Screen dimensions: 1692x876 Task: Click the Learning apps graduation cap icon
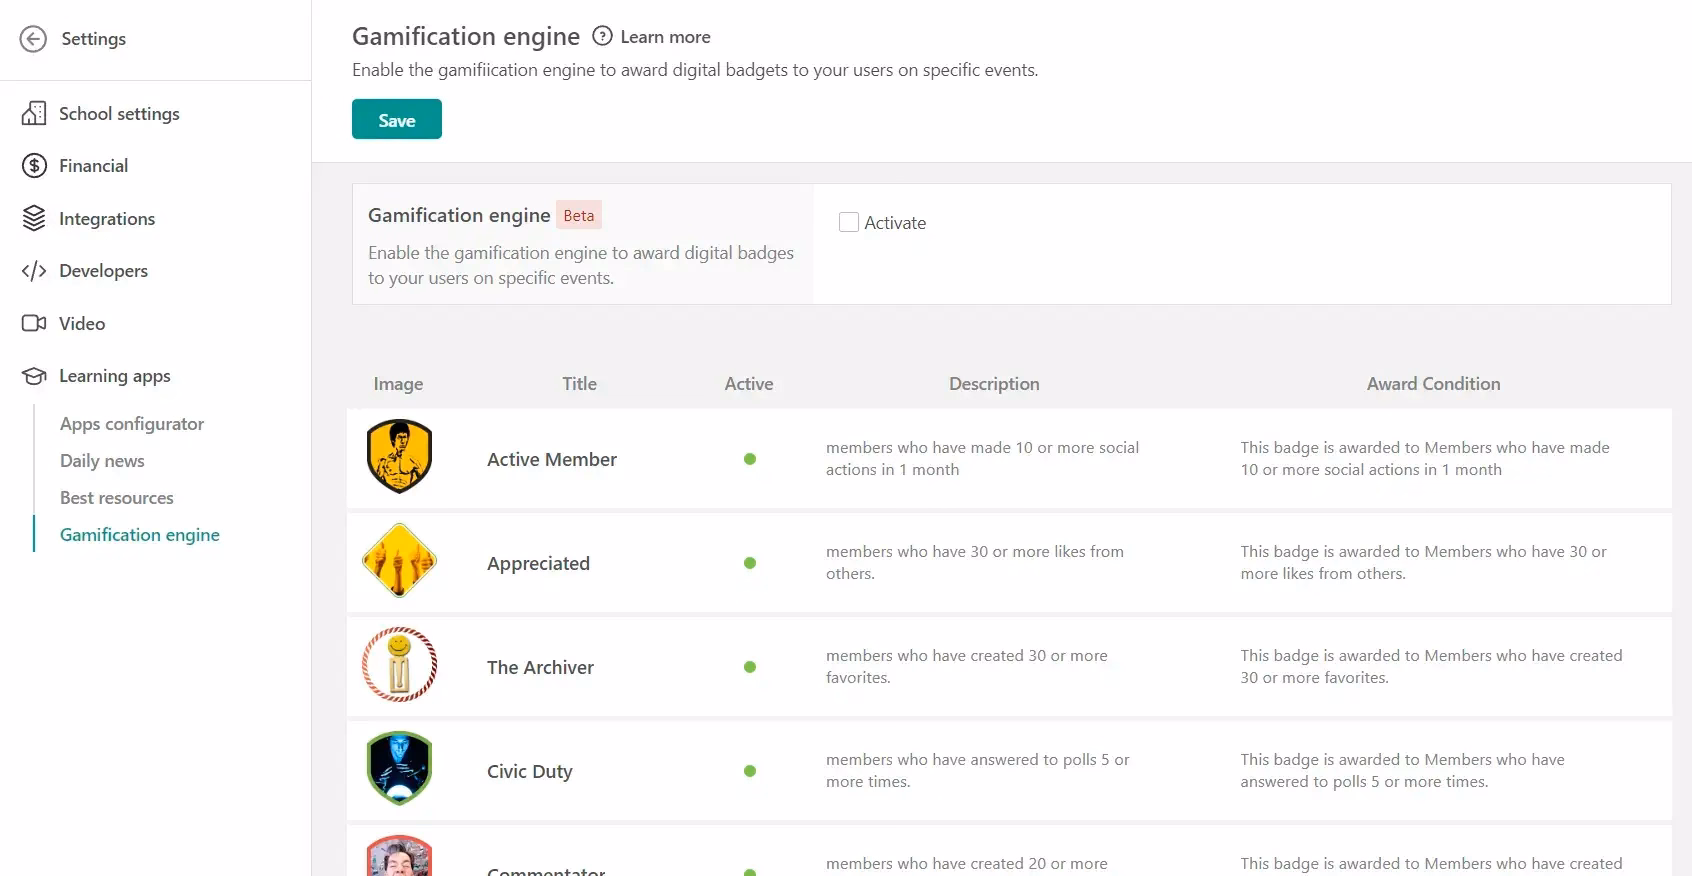tap(34, 376)
